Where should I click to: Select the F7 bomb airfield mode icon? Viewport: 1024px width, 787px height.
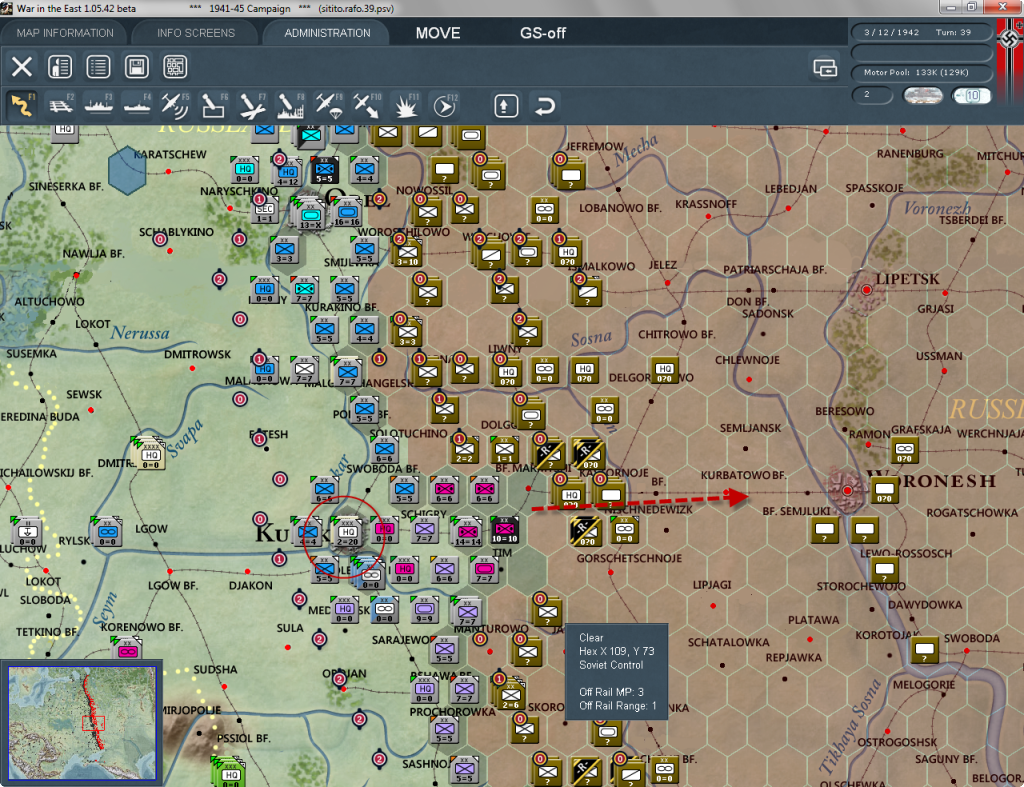click(x=252, y=105)
